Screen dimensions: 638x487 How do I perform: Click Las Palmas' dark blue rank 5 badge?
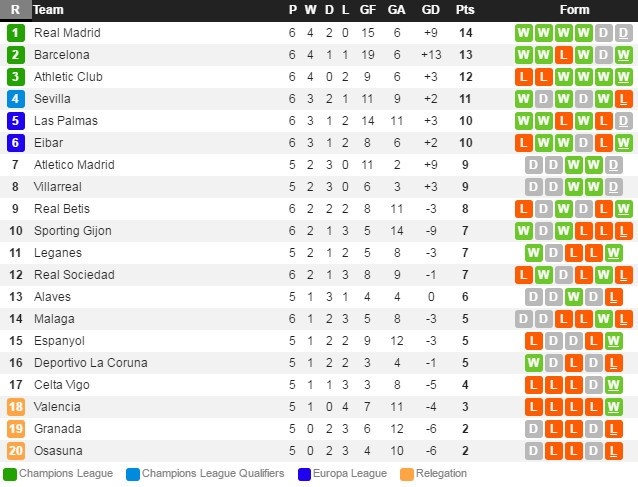coord(15,121)
